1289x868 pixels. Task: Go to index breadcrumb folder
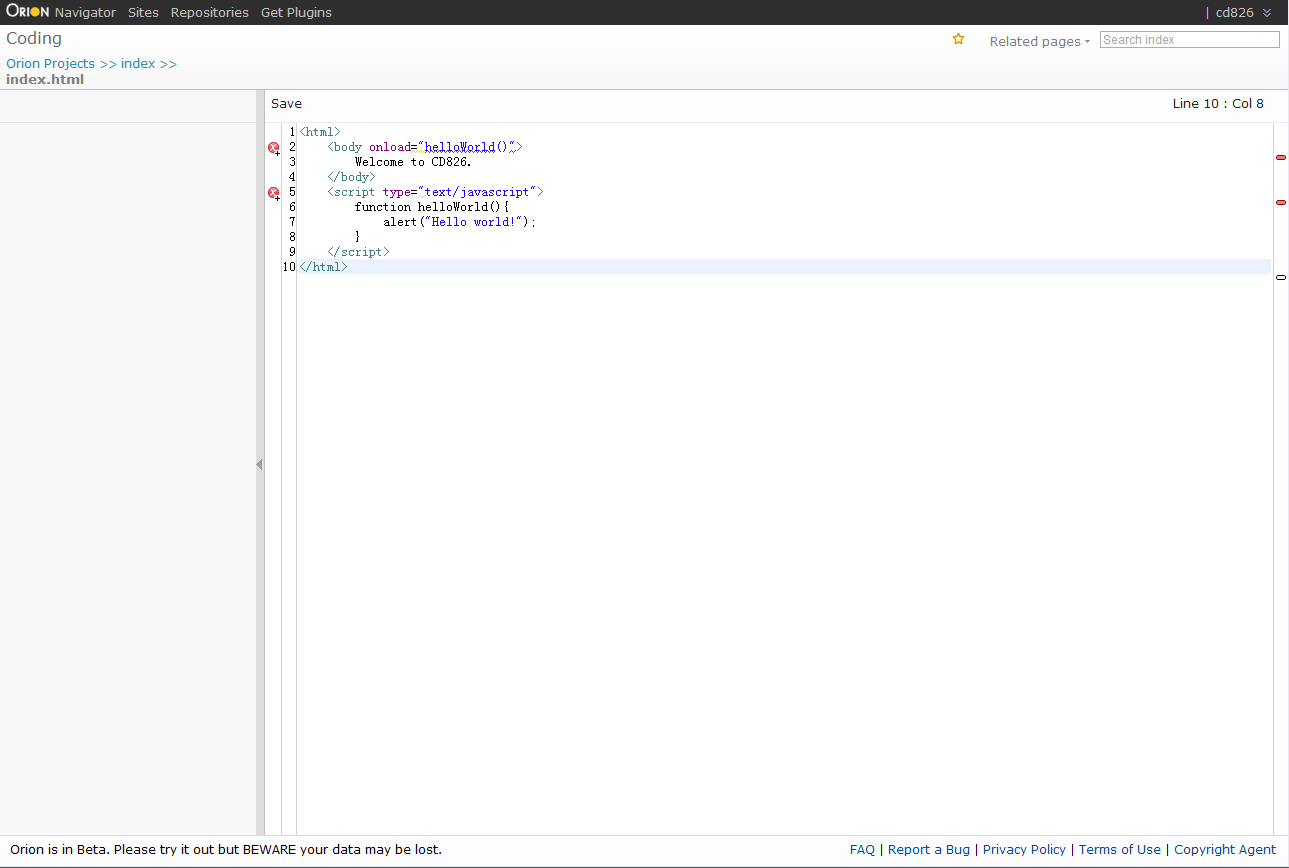[138, 63]
